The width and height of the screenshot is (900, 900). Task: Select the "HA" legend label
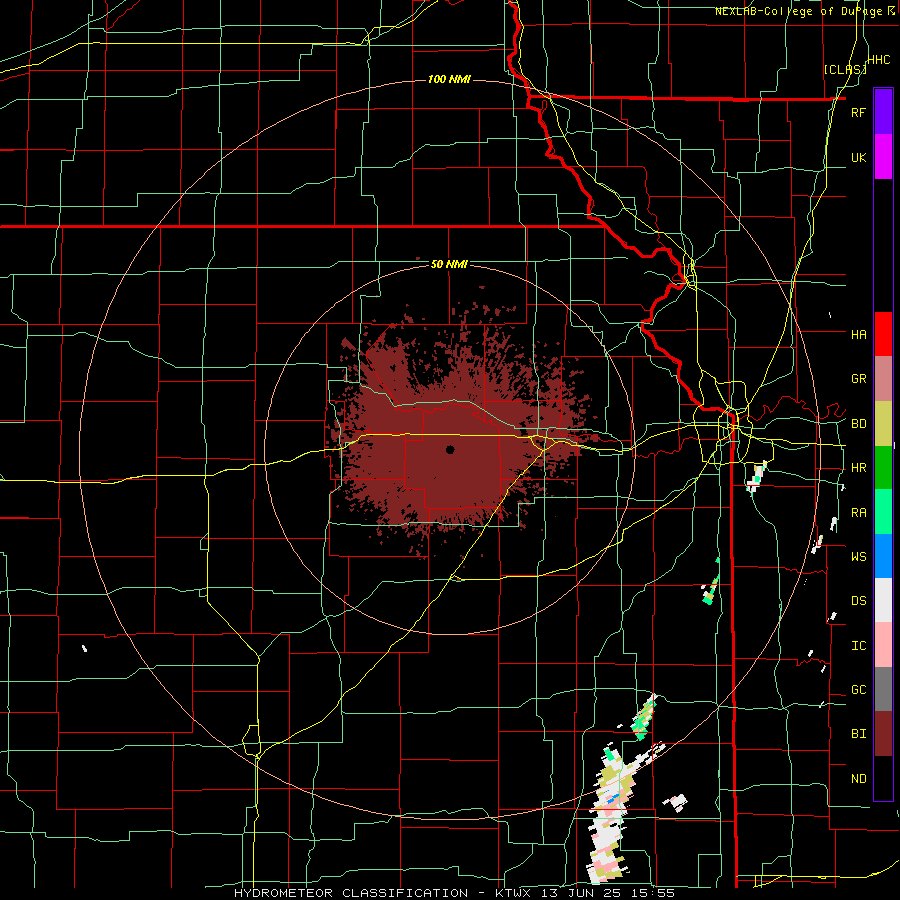pyautogui.click(x=858, y=335)
